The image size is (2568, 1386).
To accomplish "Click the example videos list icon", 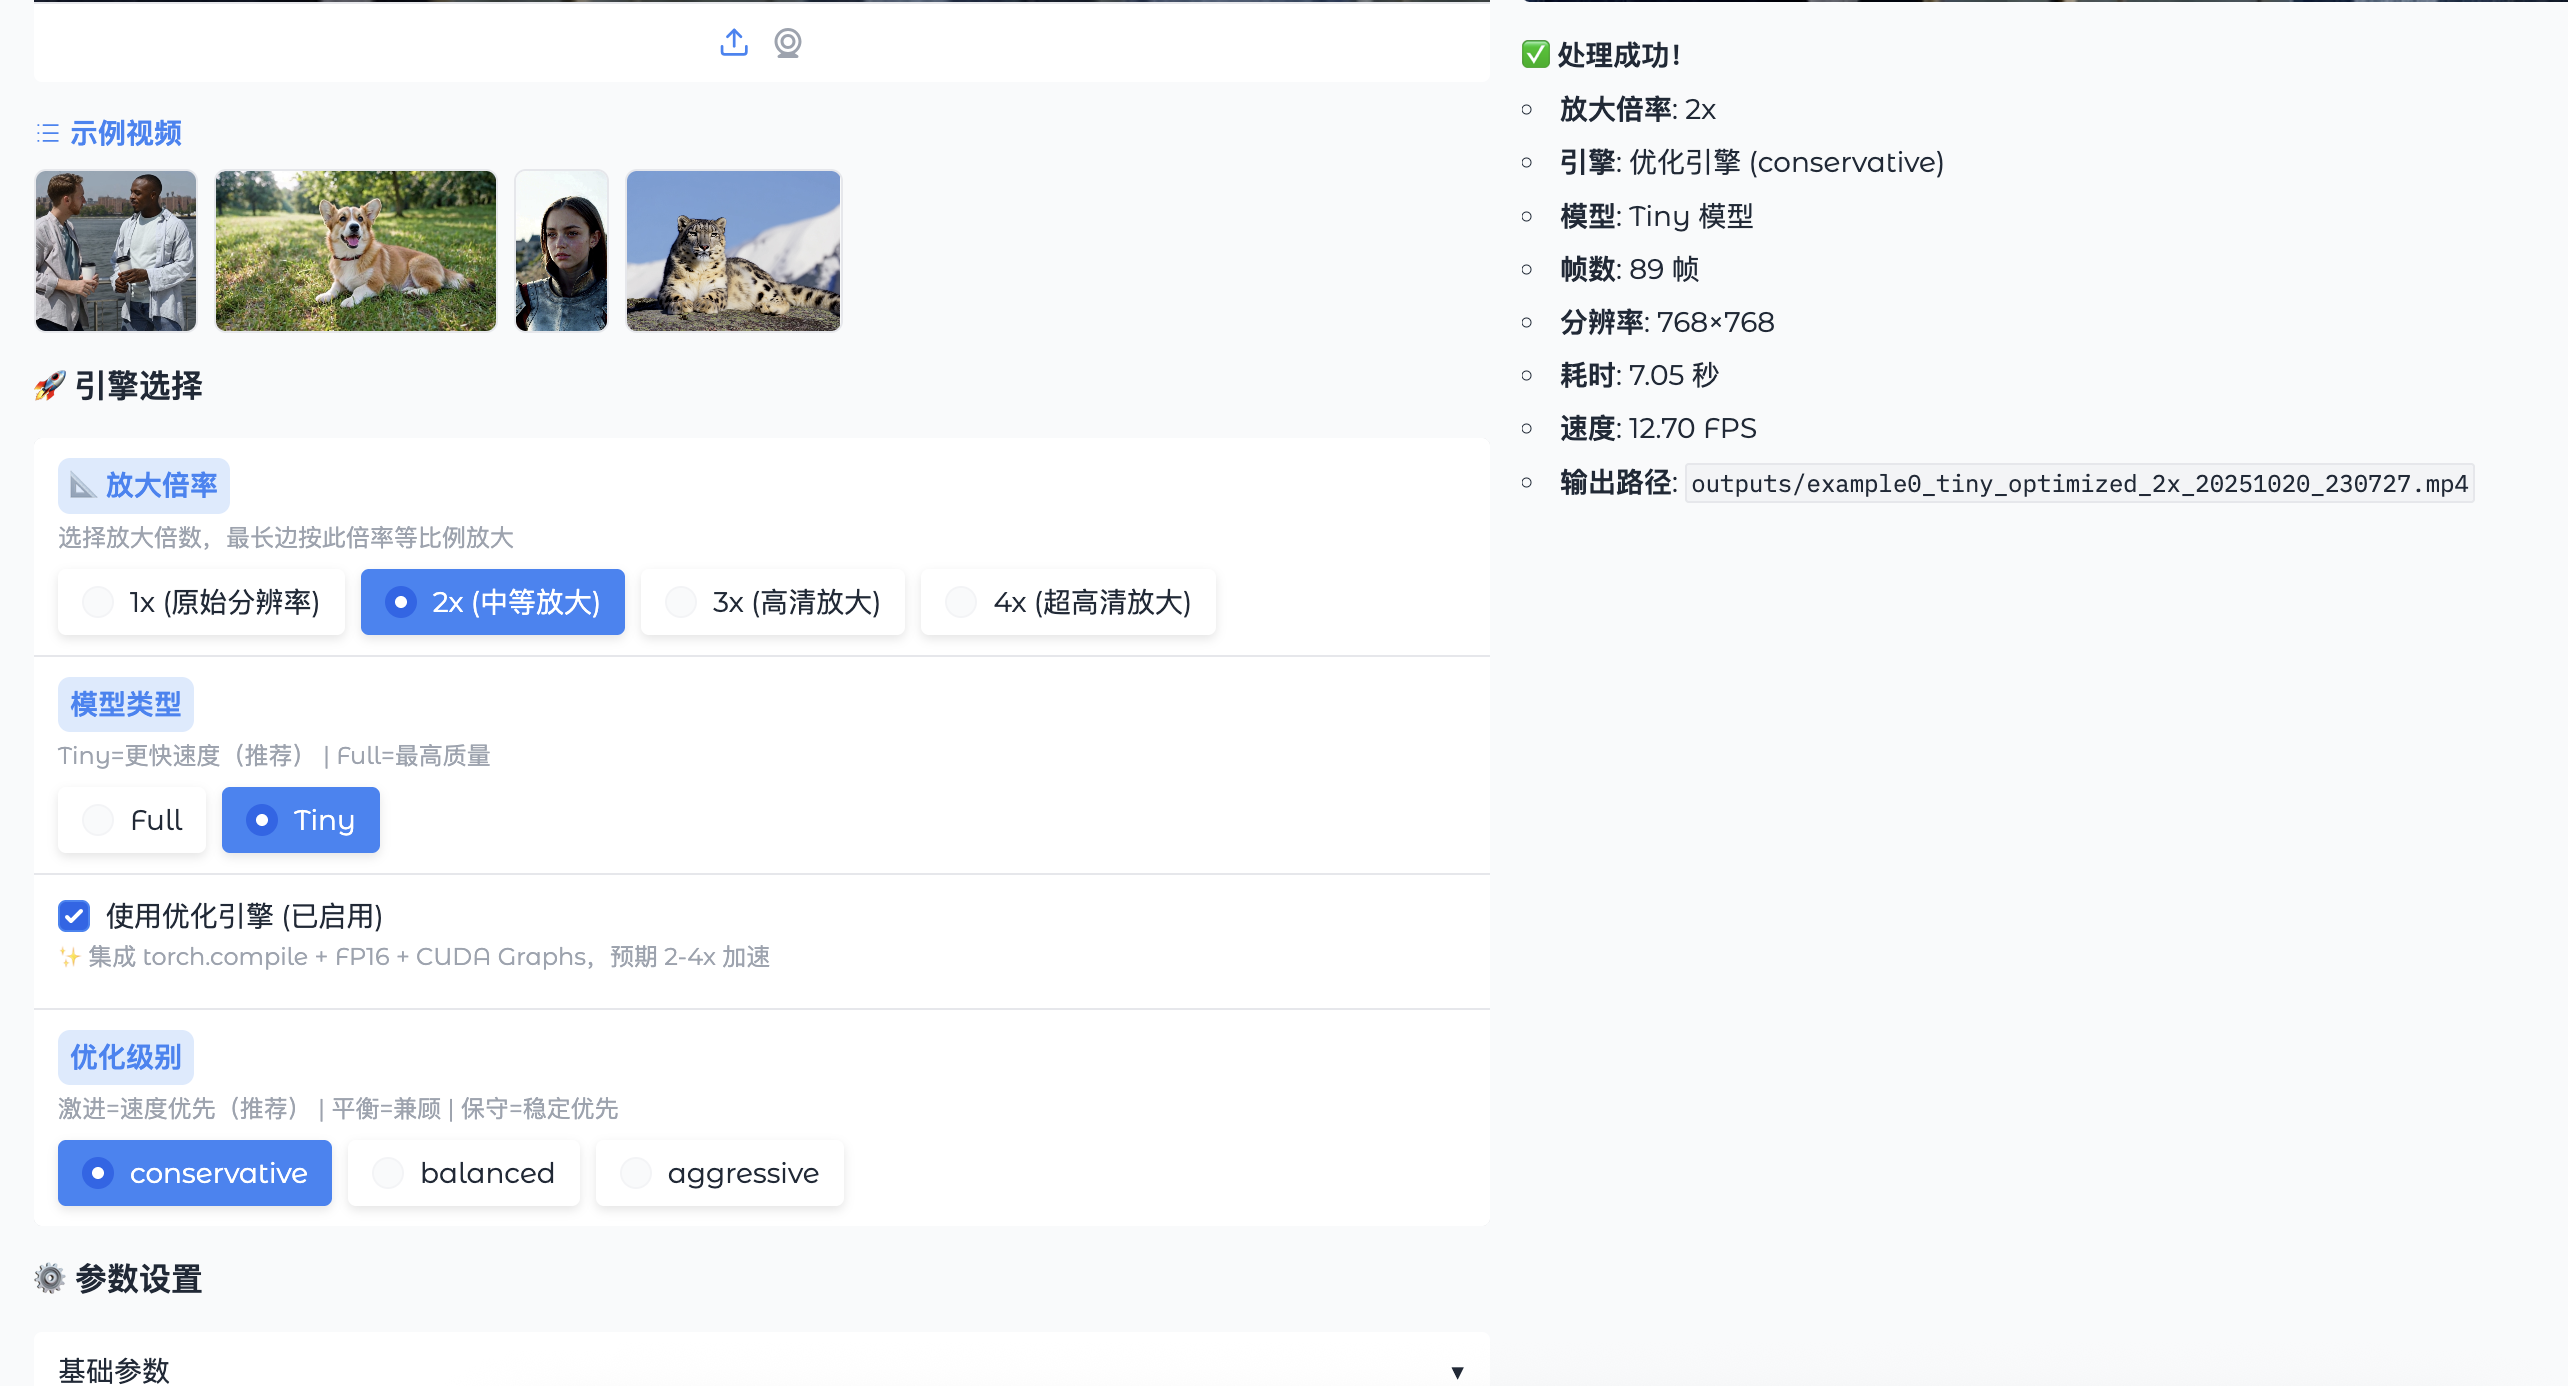I will click(x=47, y=133).
